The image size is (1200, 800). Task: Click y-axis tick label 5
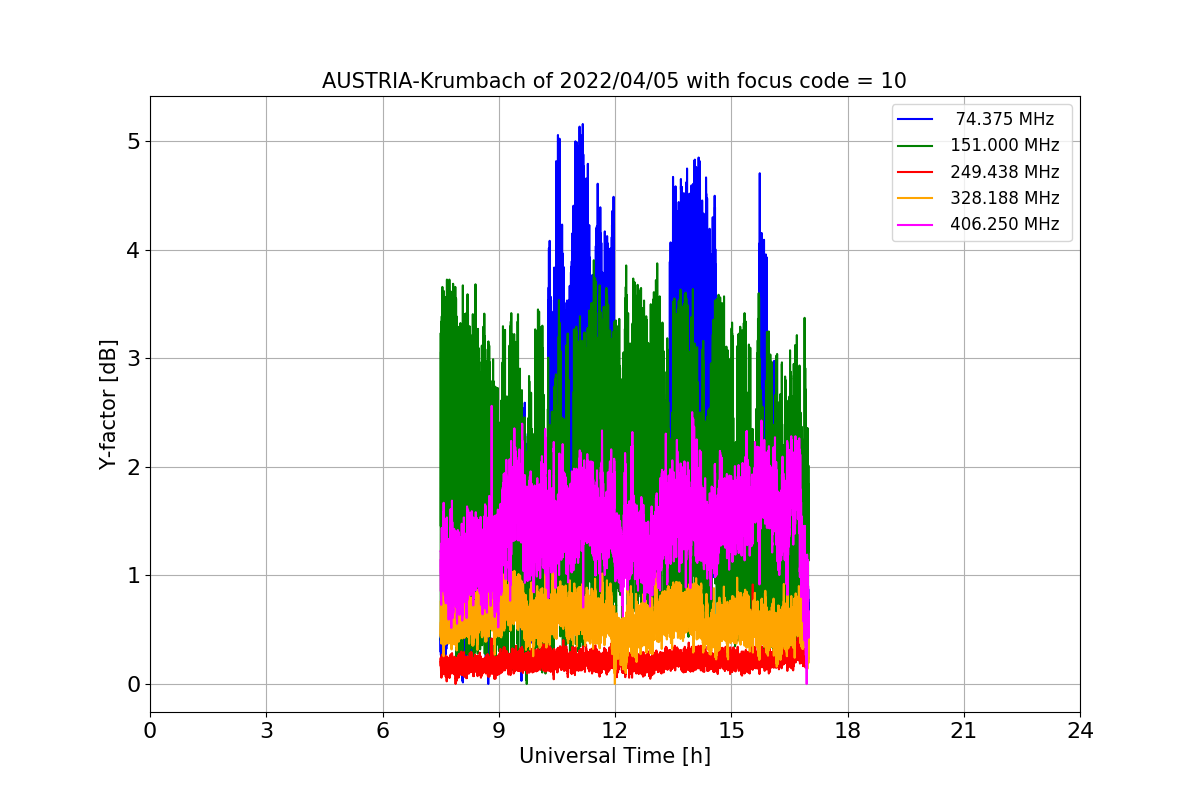133,142
